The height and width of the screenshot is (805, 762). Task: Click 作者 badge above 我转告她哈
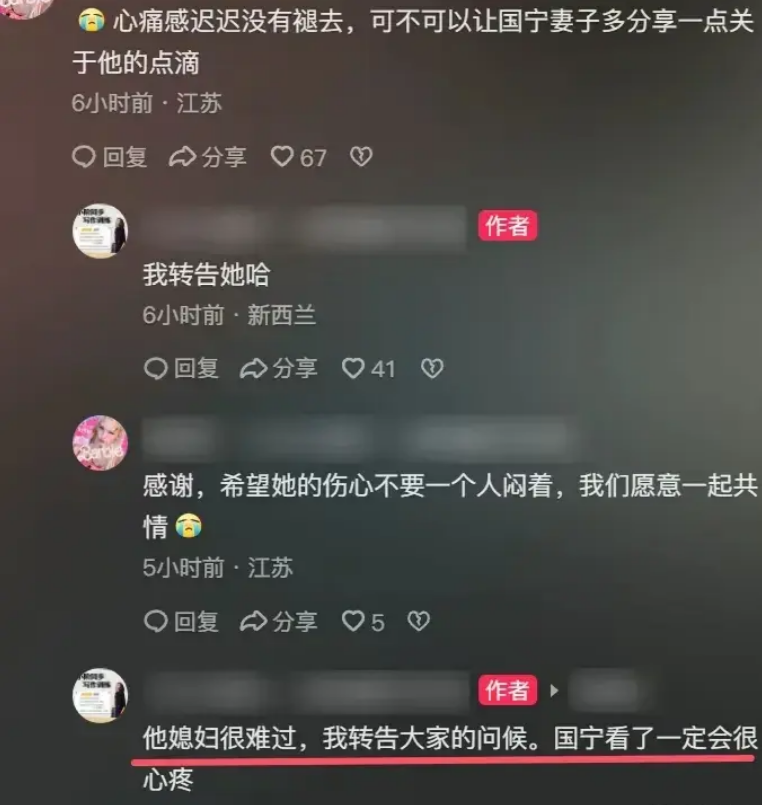pos(507,225)
